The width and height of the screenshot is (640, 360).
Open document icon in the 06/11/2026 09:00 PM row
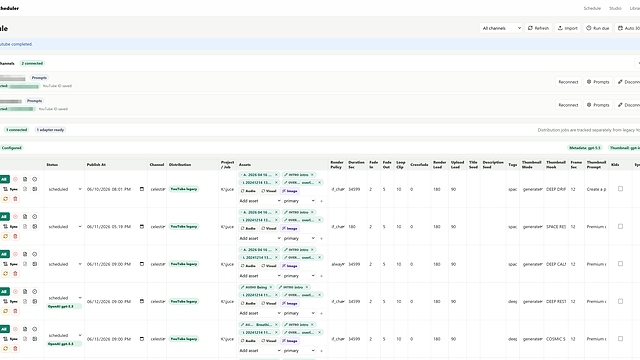(25, 254)
